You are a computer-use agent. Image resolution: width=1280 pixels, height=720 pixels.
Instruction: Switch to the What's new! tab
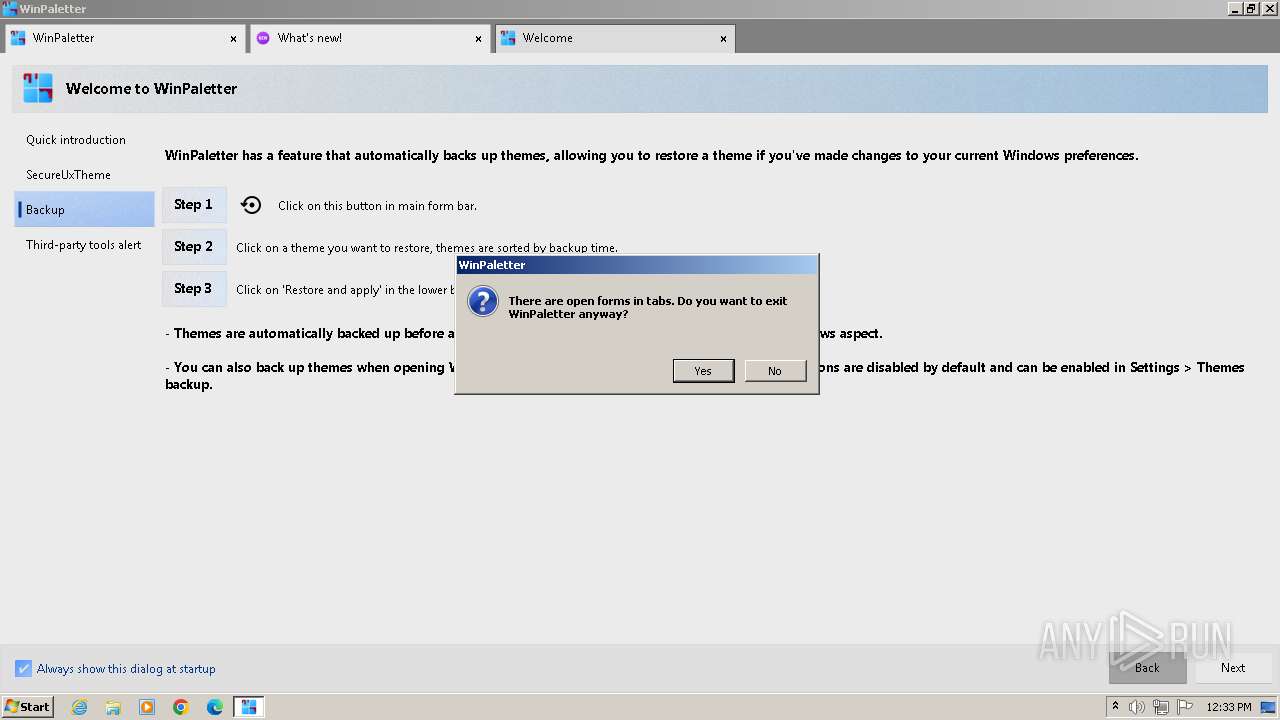369,38
